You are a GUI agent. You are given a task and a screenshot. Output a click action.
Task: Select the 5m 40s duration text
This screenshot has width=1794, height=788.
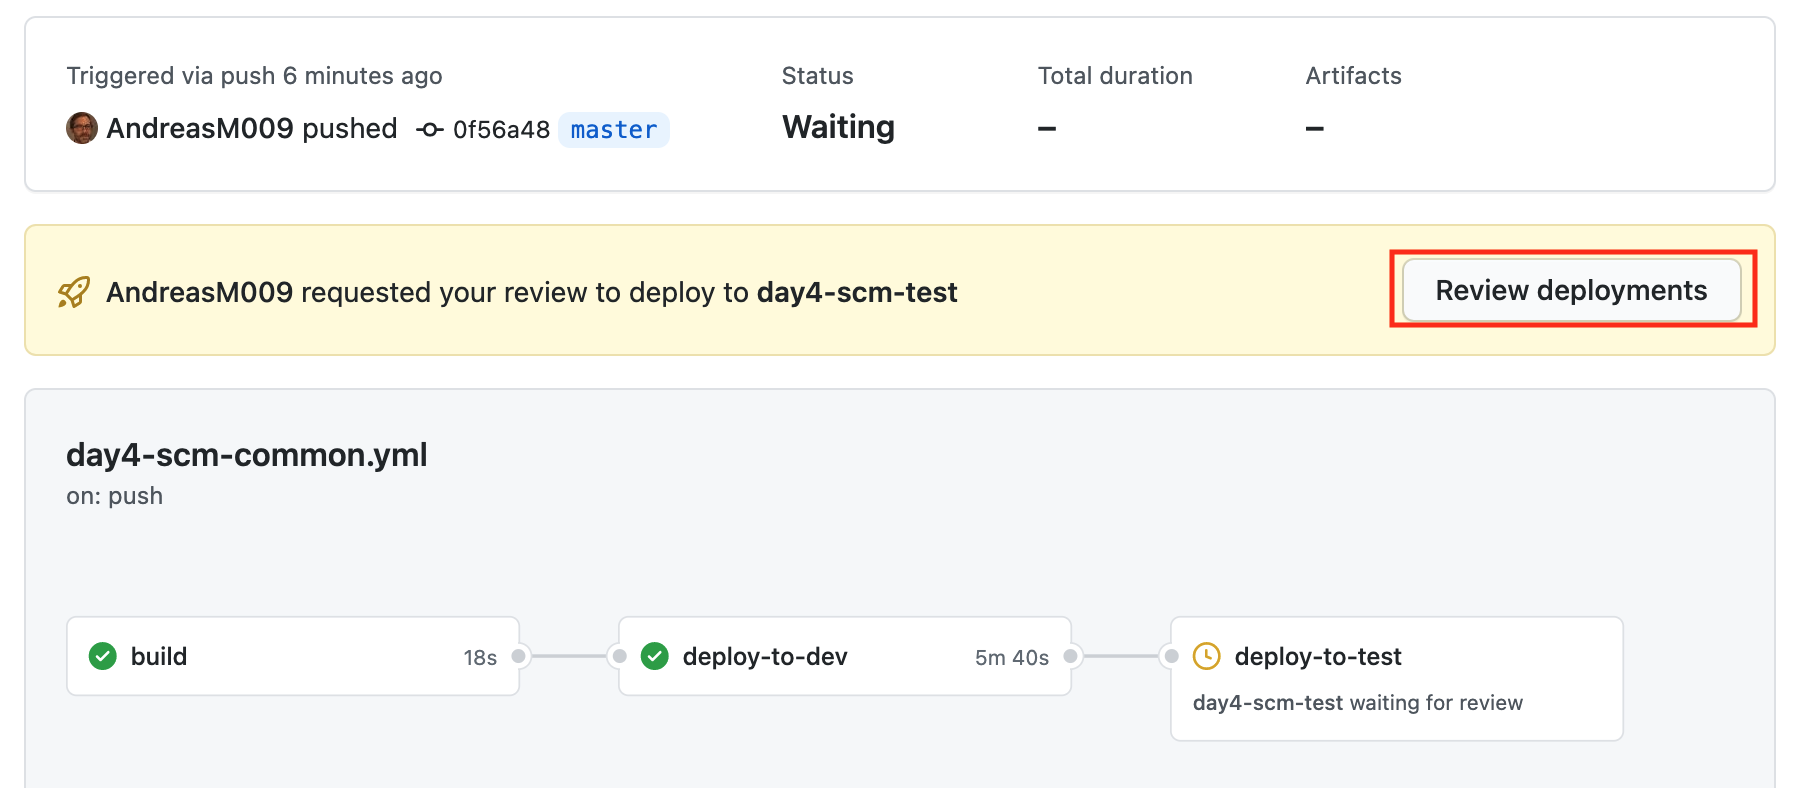click(x=1012, y=657)
